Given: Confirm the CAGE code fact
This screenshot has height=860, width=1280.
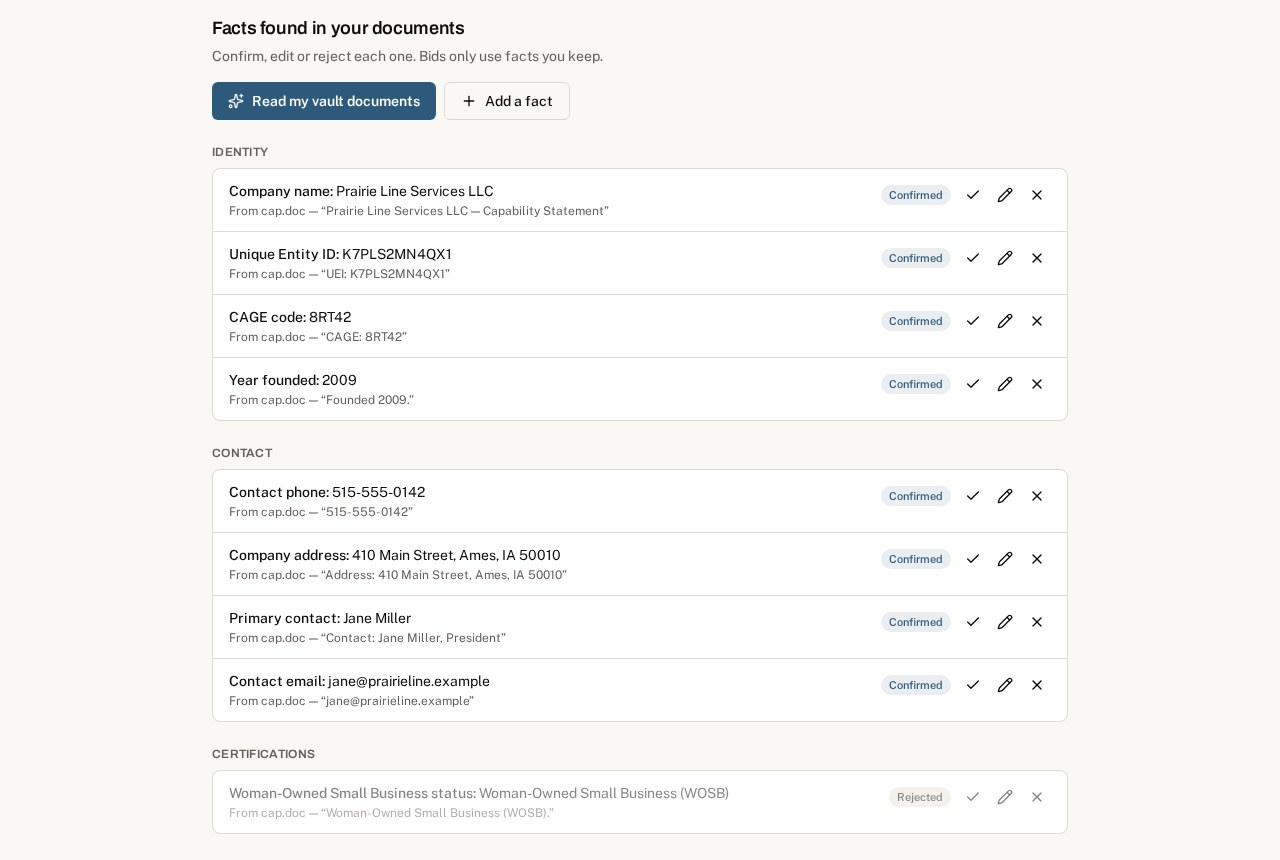Looking at the screenshot, I should [x=973, y=321].
